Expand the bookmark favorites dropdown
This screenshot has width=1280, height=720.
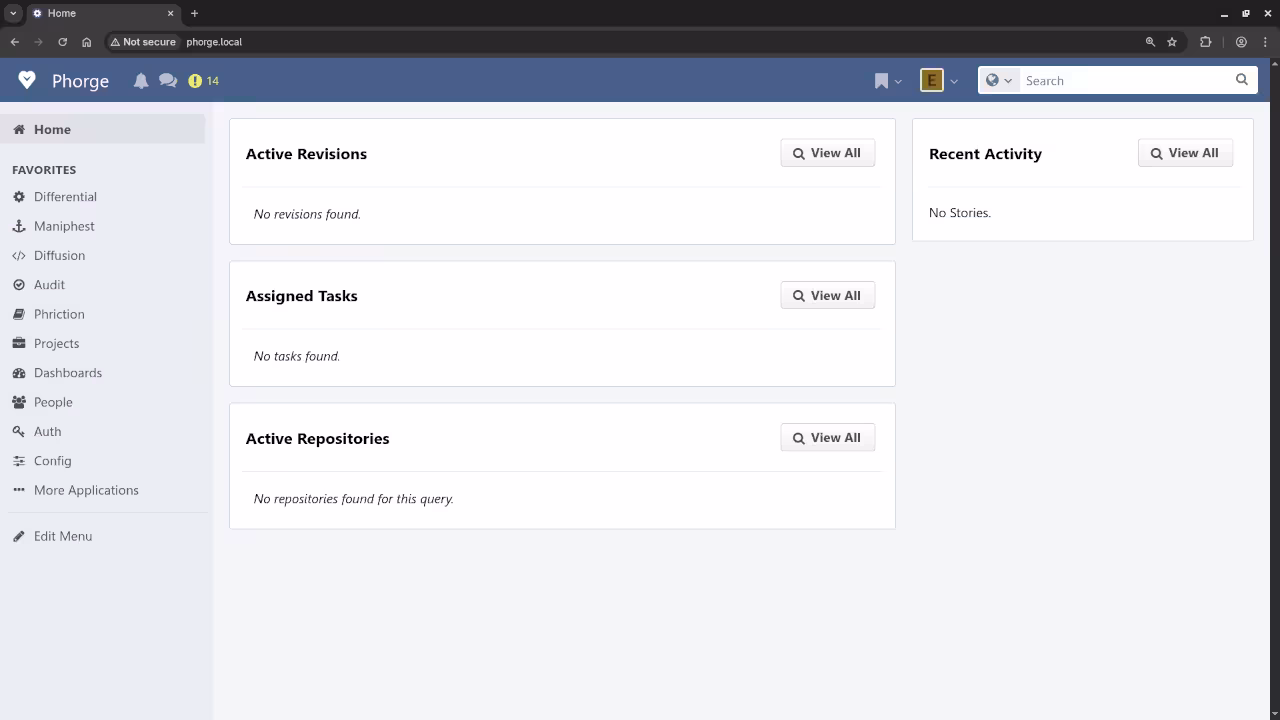(887, 81)
